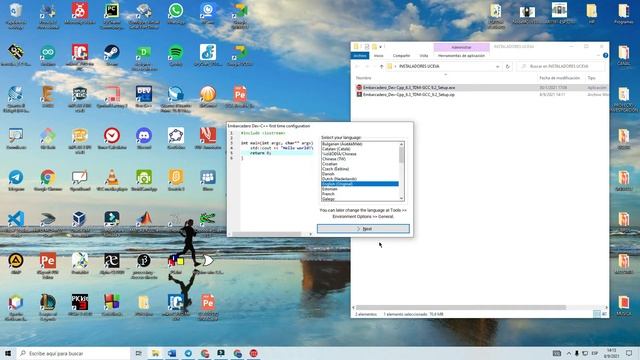
Task: Click the Explorer horizontal scrollbar
Action: click(x=460, y=307)
